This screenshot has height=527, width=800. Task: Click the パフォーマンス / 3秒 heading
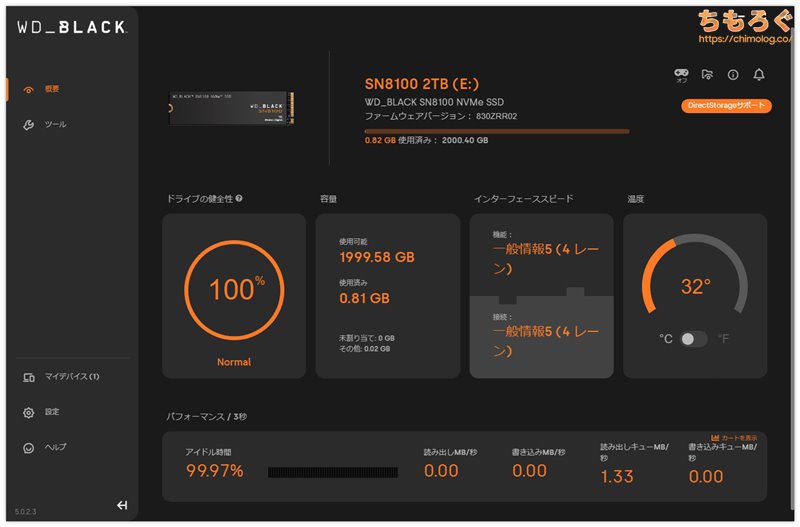[x=207, y=417]
